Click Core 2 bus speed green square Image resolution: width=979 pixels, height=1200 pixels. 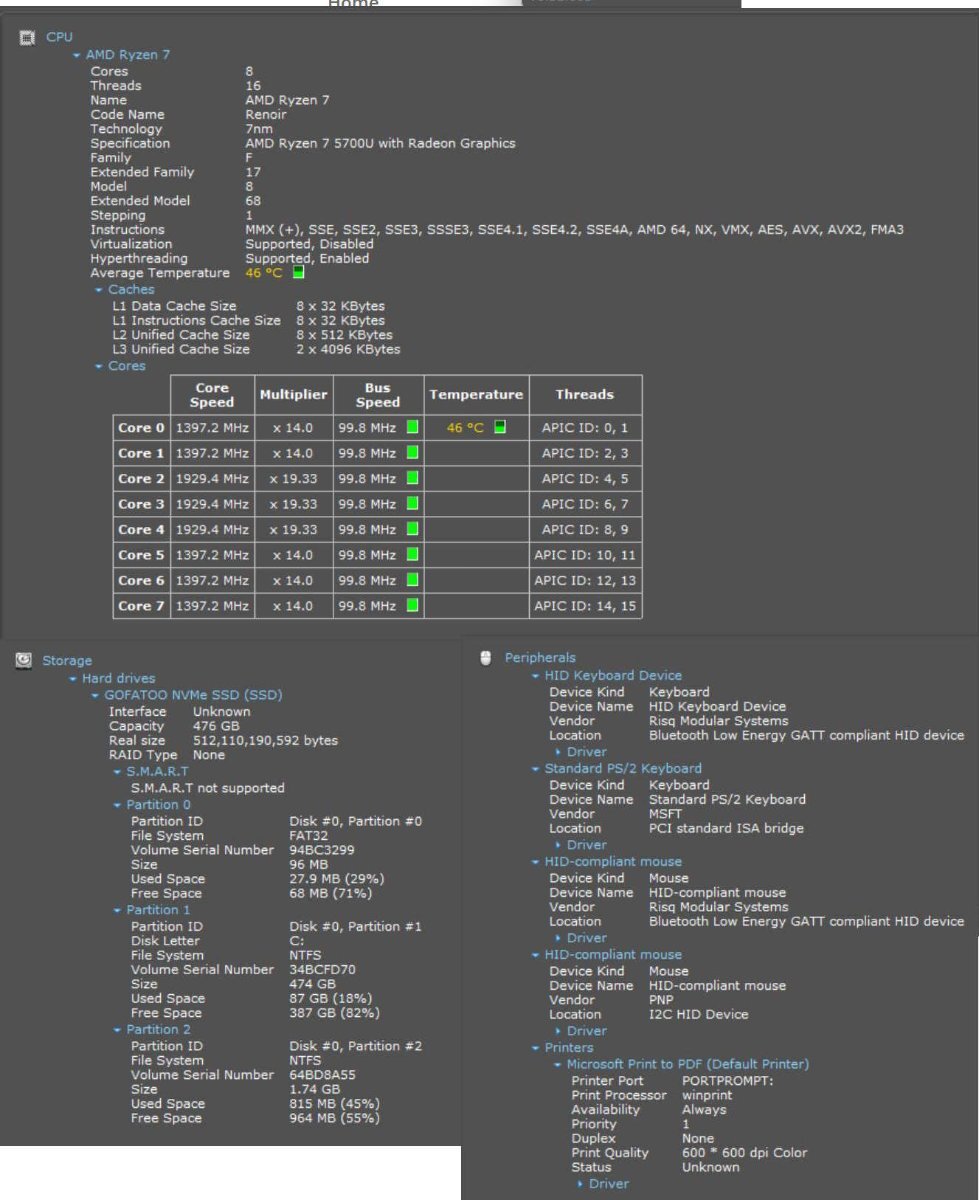(412, 478)
